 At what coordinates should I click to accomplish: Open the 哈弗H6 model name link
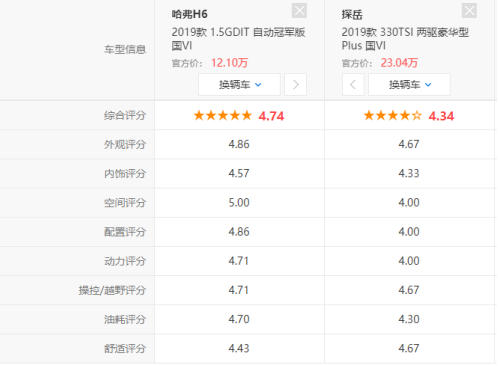coord(189,14)
